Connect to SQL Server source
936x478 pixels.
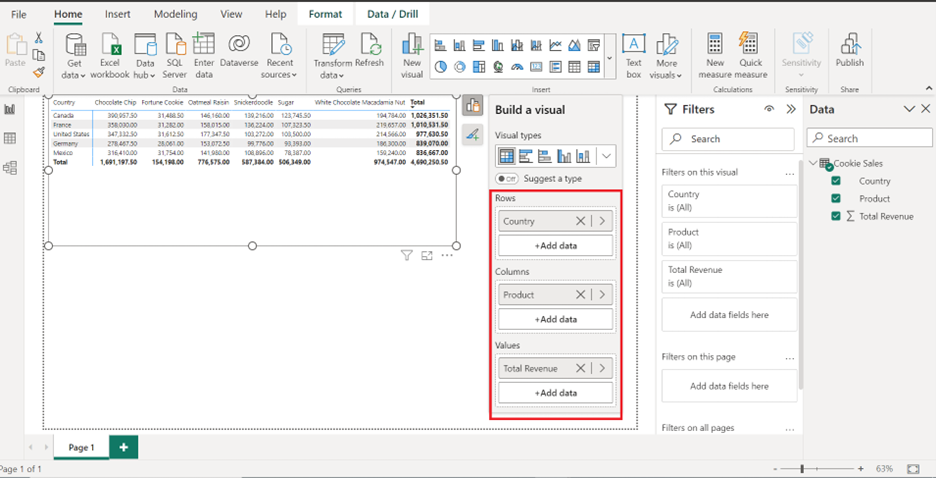pos(175,56)
